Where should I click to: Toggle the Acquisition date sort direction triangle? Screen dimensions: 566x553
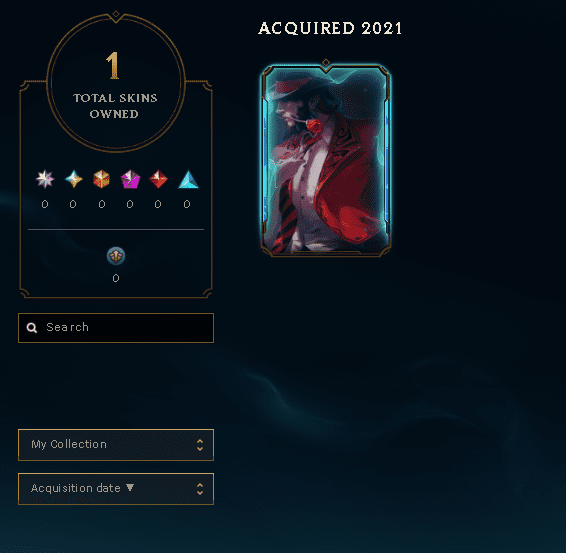click(x=130, y=488)
